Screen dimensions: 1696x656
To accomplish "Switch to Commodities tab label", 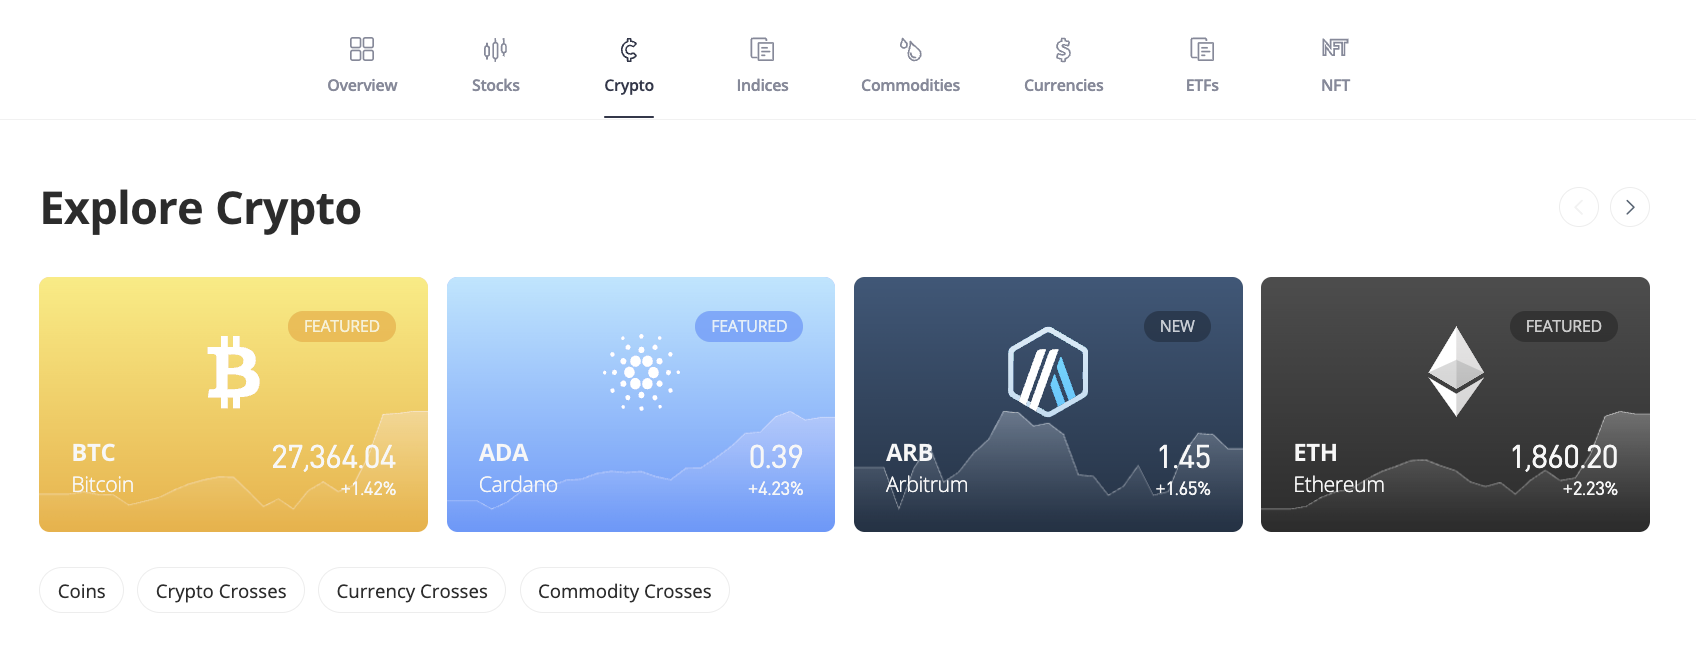I will click(x=910, y=86).
